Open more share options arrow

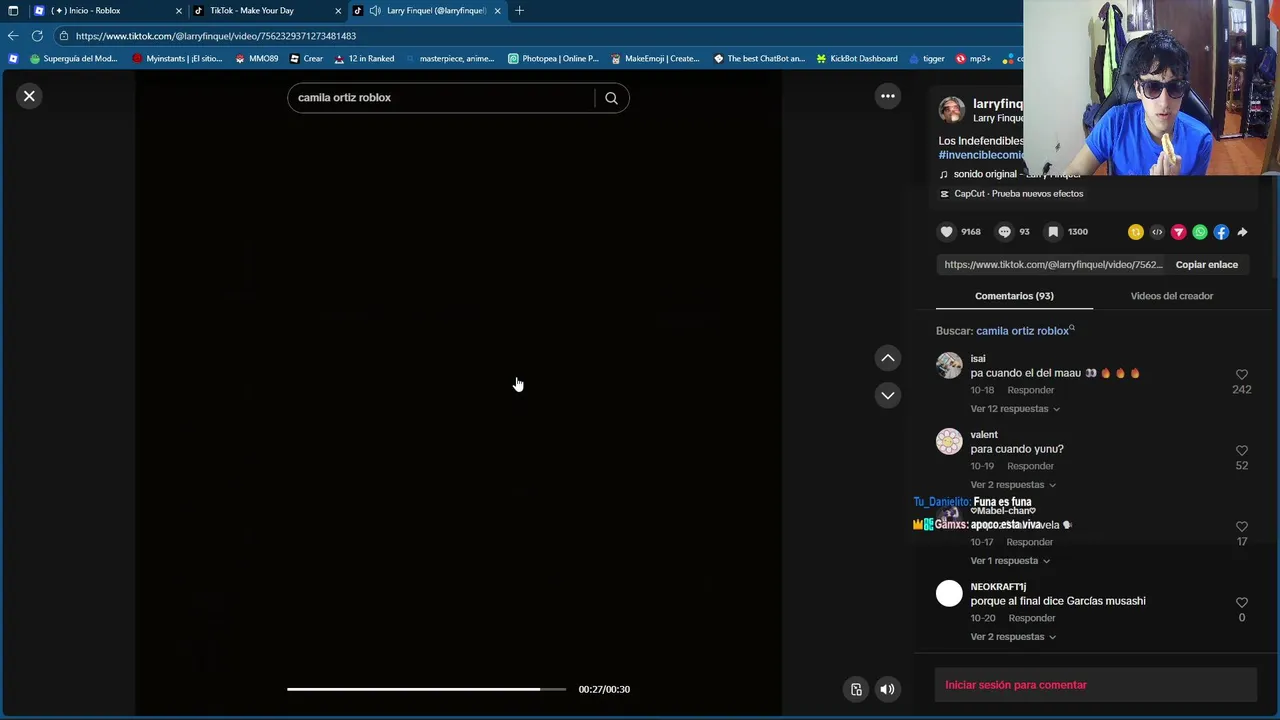click(x=1242, y=232)
